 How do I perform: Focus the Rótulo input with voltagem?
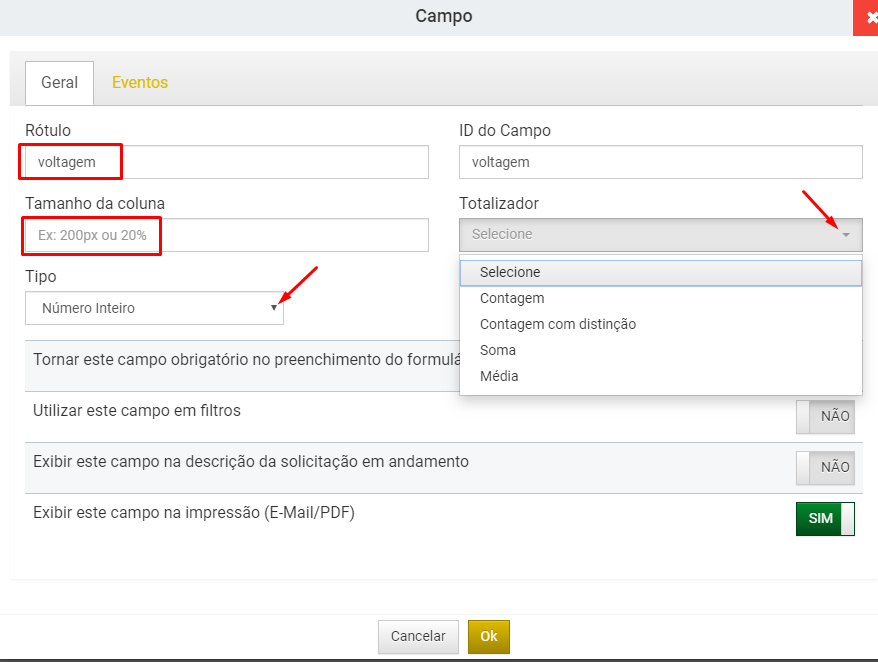click(227, 162)
